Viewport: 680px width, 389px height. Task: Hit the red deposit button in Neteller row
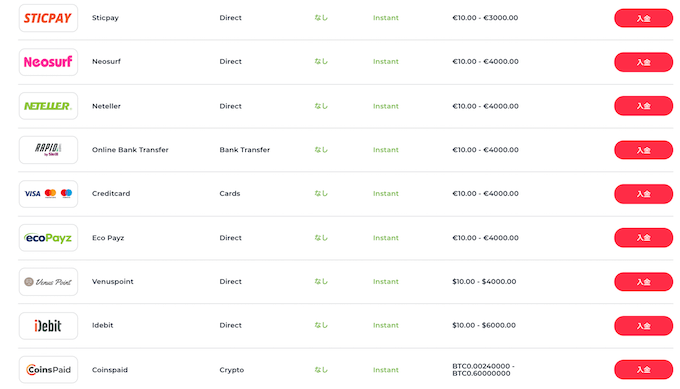[644, 106]
